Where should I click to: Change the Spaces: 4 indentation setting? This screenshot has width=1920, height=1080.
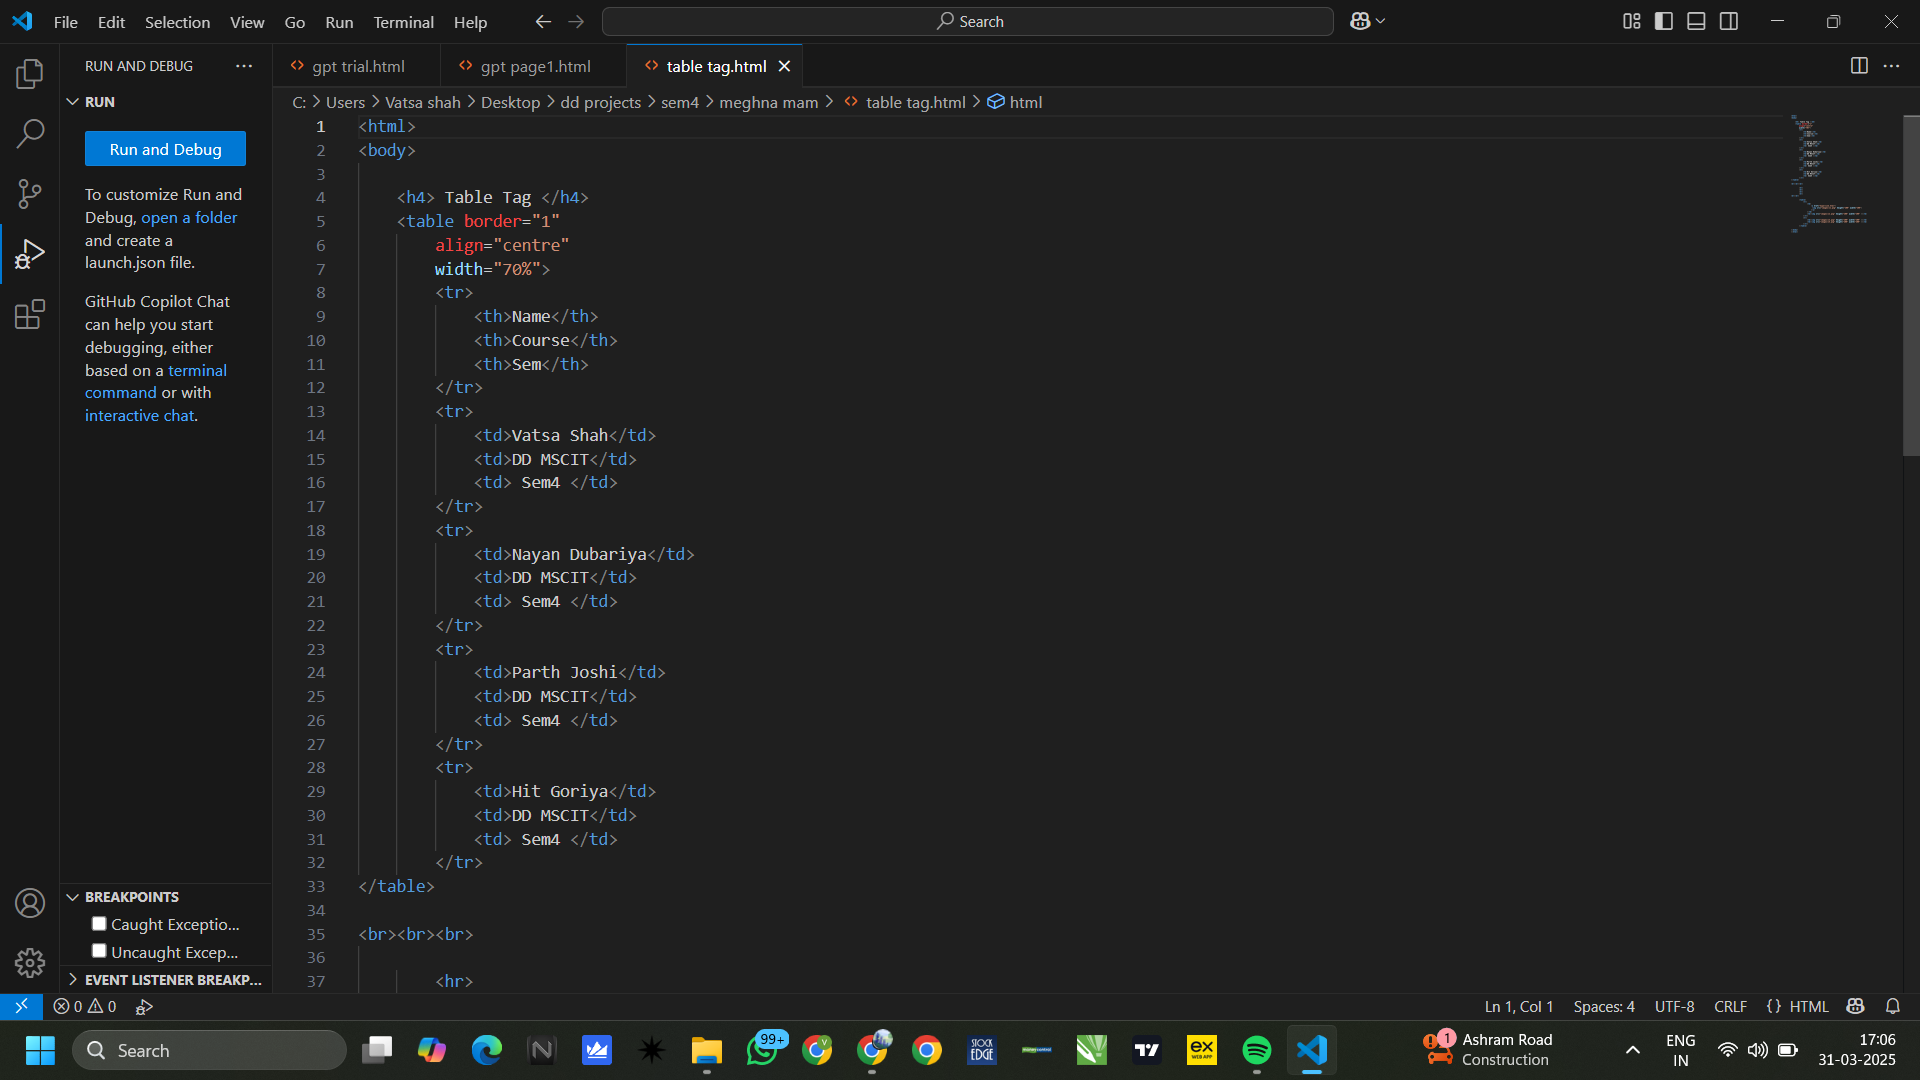pyautogui.click(x=1604, y=1006)
